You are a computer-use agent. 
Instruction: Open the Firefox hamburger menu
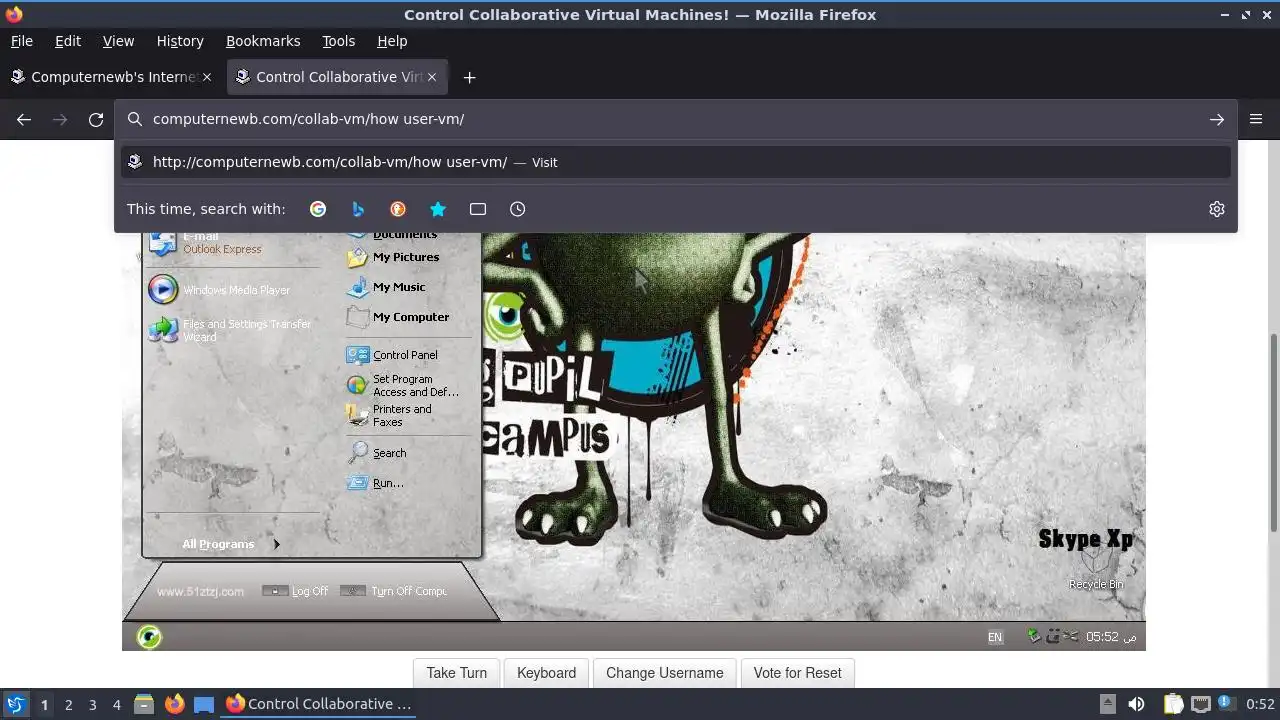pos(1256,119)
